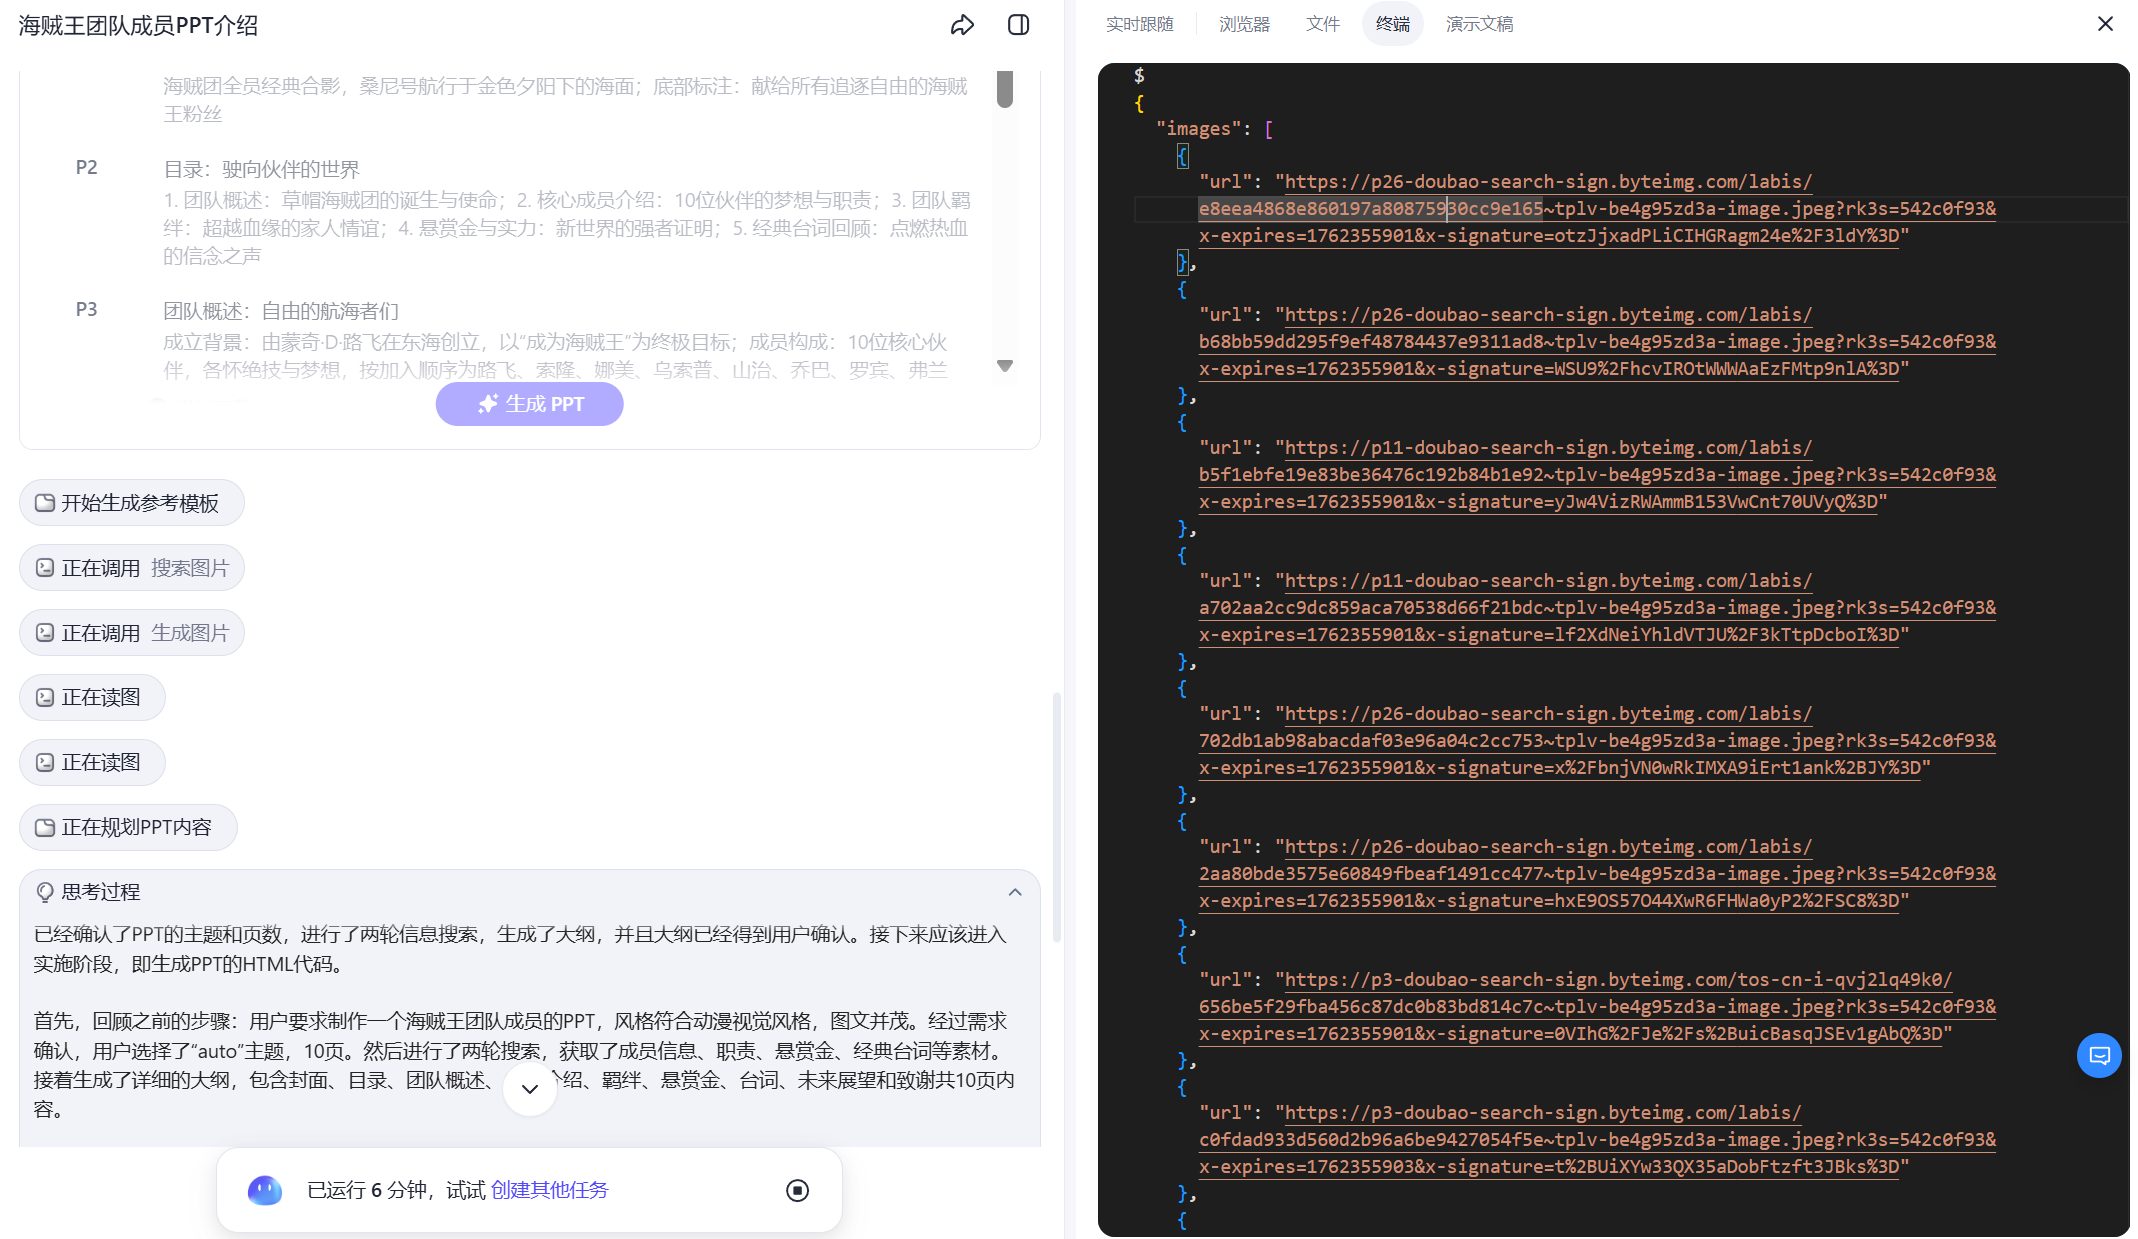Click the lightbulb icon beside 思考过程
This screenshot has height=1239, width=2138.
pos(45,892)
